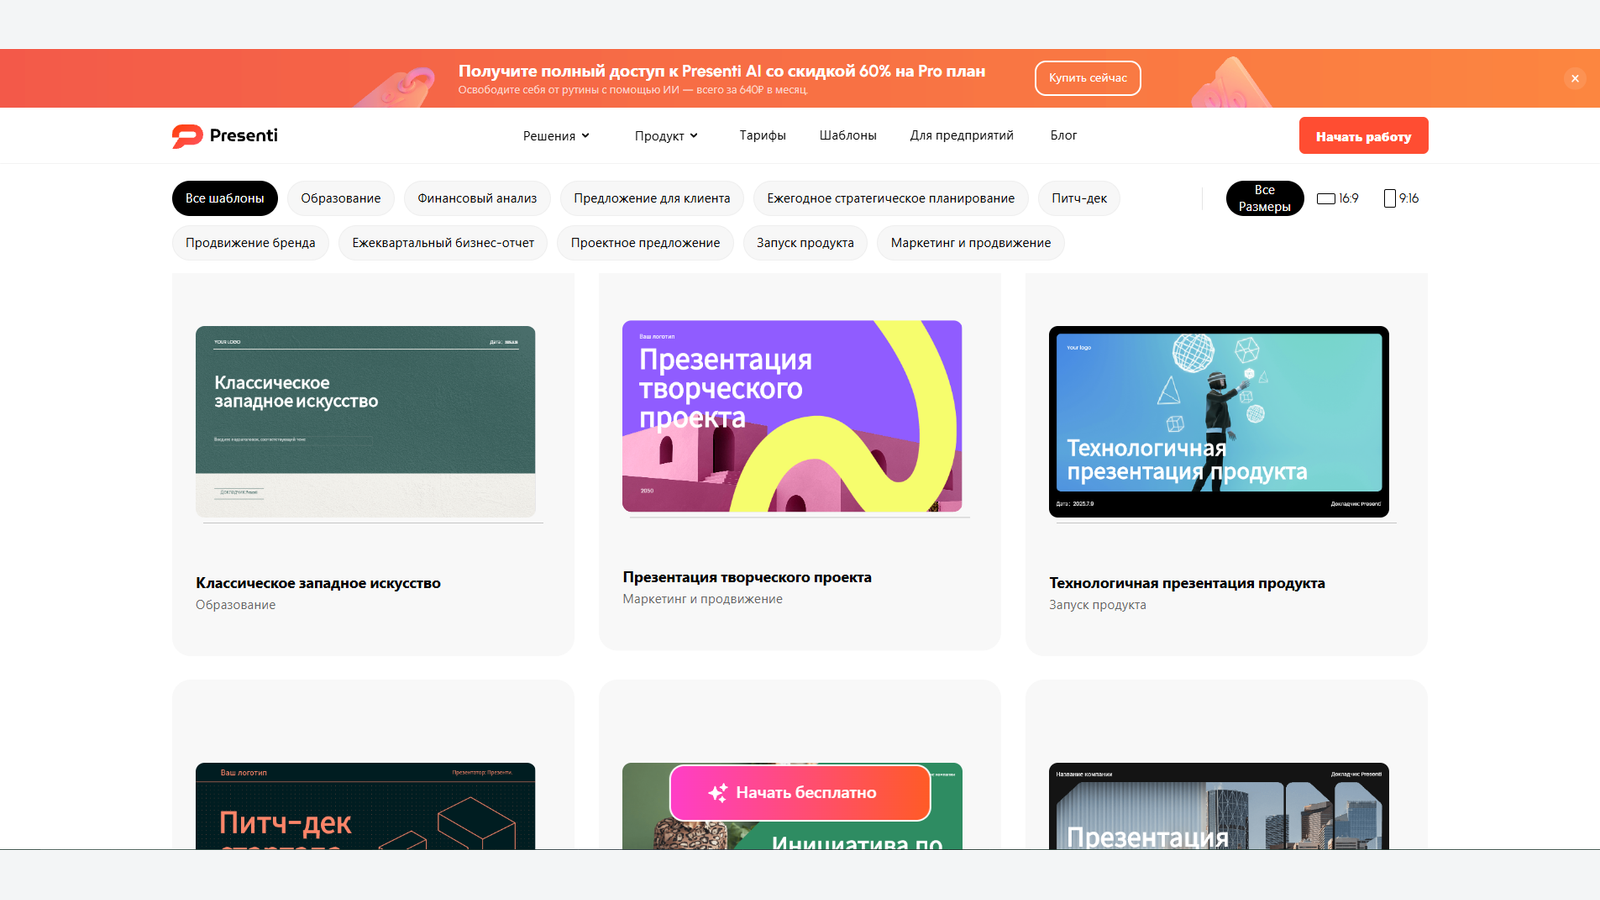Screen dimensions: 1600x900
Task: Click the Начать бесплатно button
Action: click(800, 793)
